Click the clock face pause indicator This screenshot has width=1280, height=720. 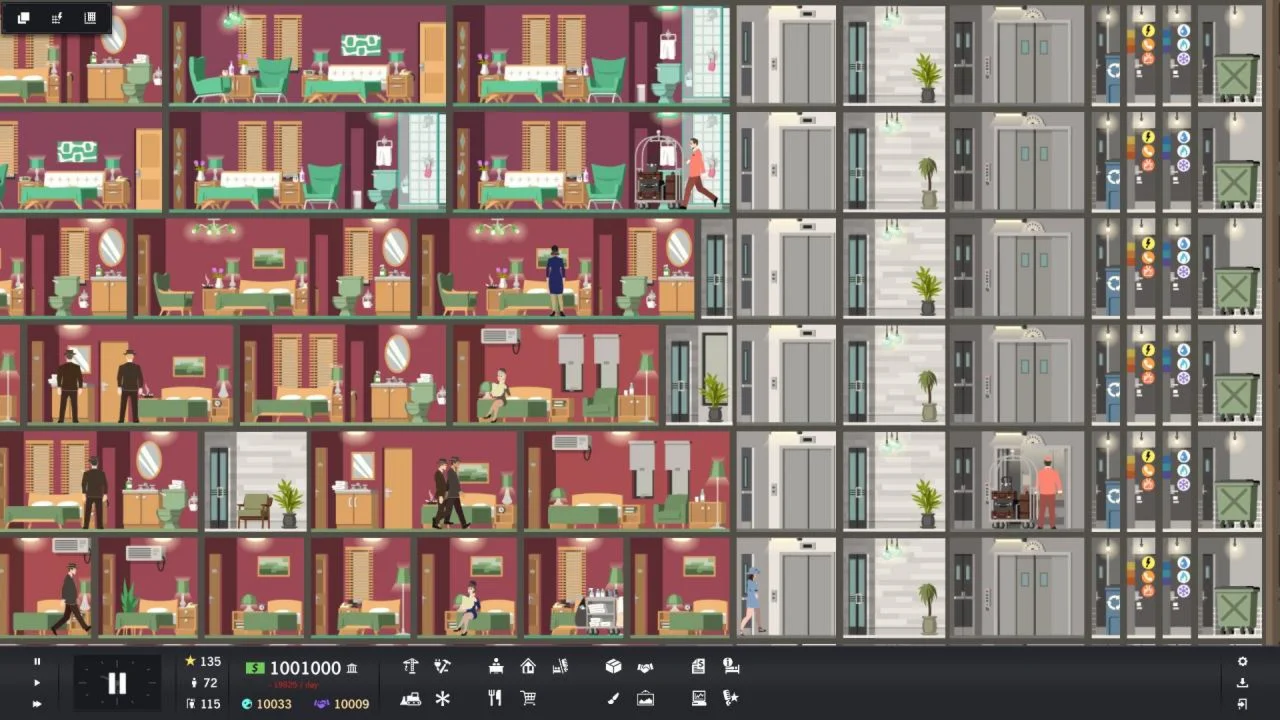pyautogui.click(x=117, y=683)
